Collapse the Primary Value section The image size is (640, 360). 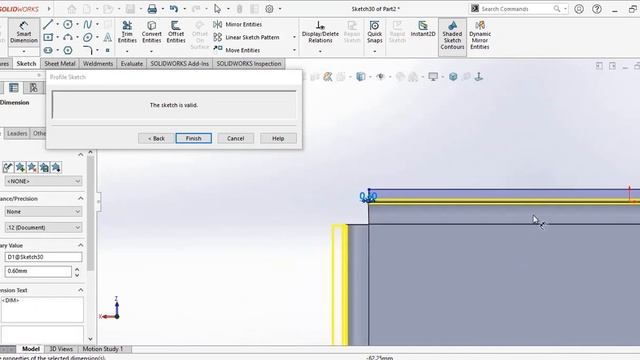tap(80, 245)
